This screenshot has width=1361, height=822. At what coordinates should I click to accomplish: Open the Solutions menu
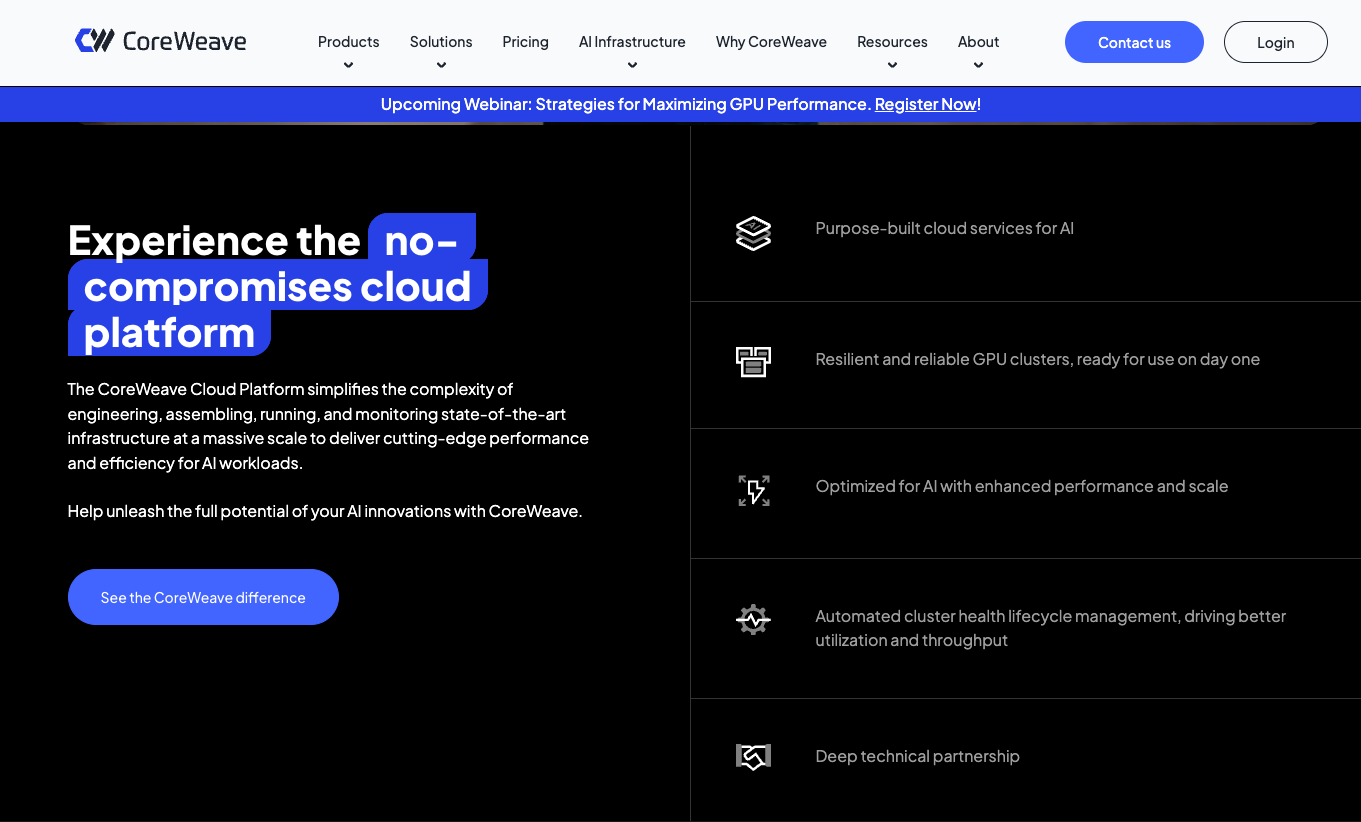pos(441,42)
